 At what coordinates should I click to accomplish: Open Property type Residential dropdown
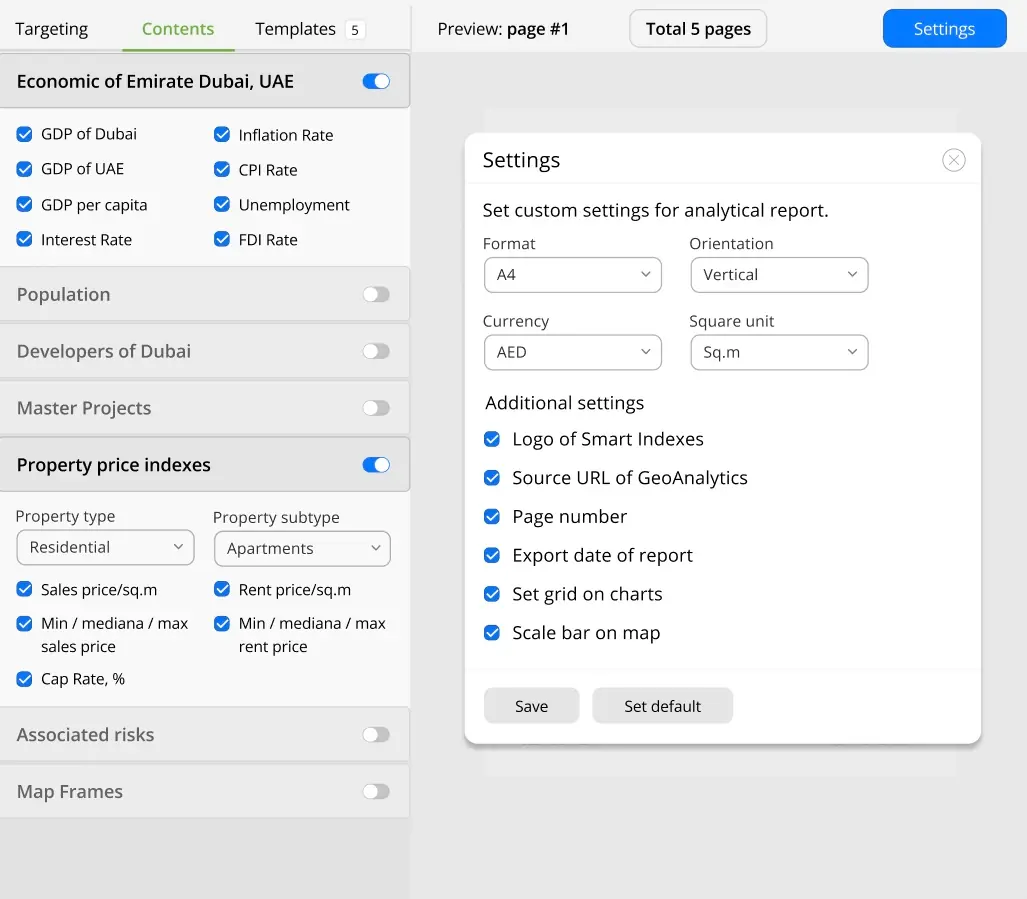tap(105, 547)
